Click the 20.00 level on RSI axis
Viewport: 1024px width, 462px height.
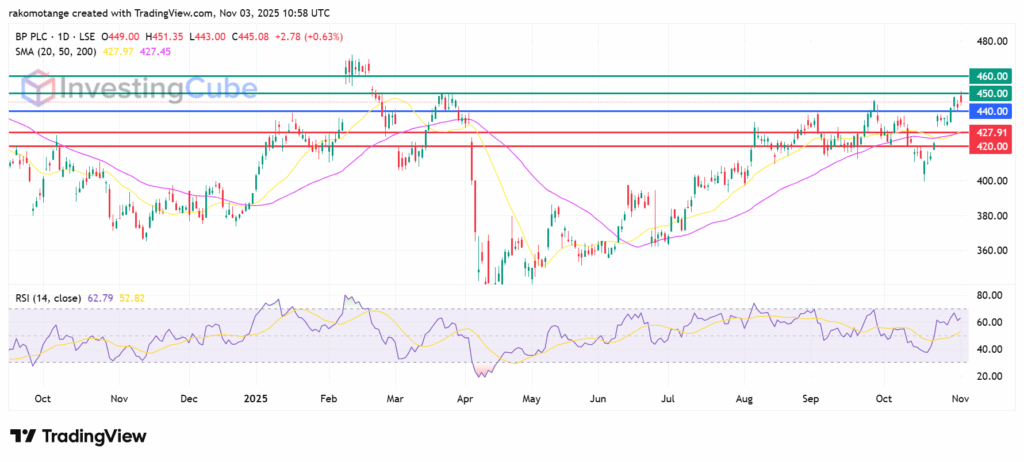pyautogui.click(x=990, y=376)
